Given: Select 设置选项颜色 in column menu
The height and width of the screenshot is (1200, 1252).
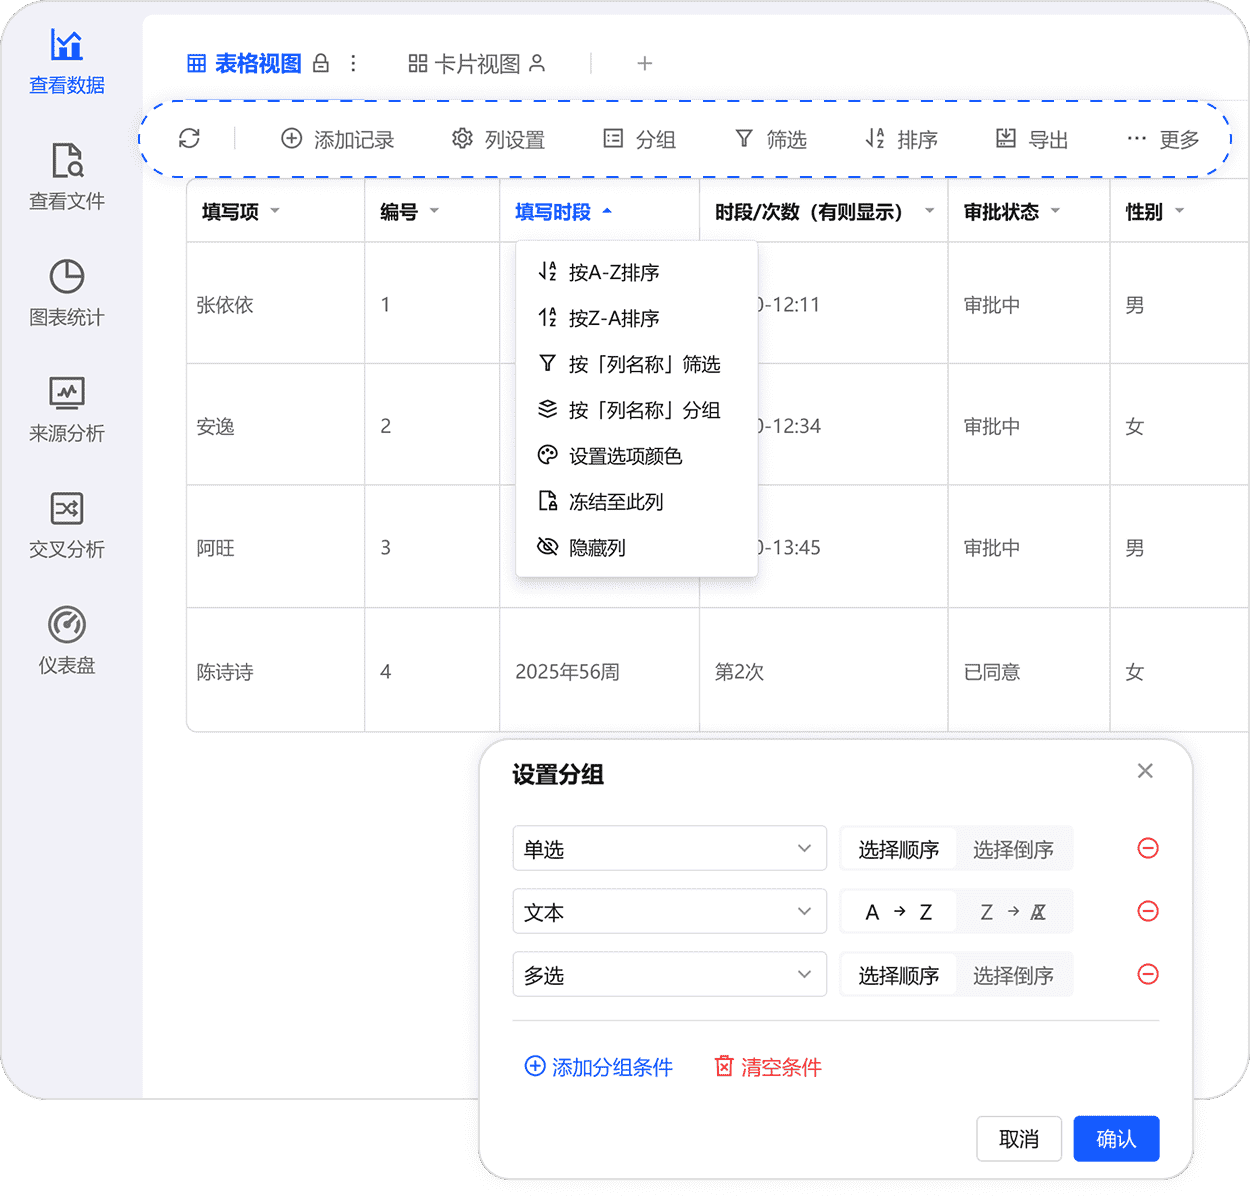Looking at the screenshot, I should pyautogui.click(x=625, y=456).
